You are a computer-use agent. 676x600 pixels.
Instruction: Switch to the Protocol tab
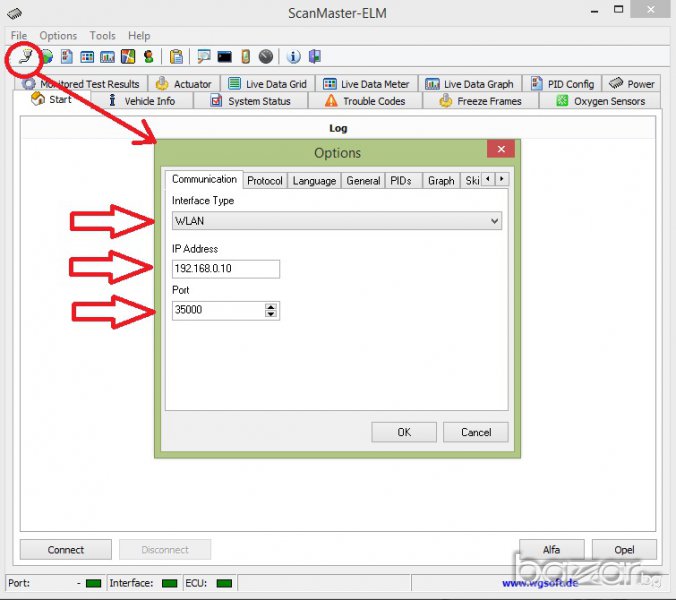click(x=265, y=181)
